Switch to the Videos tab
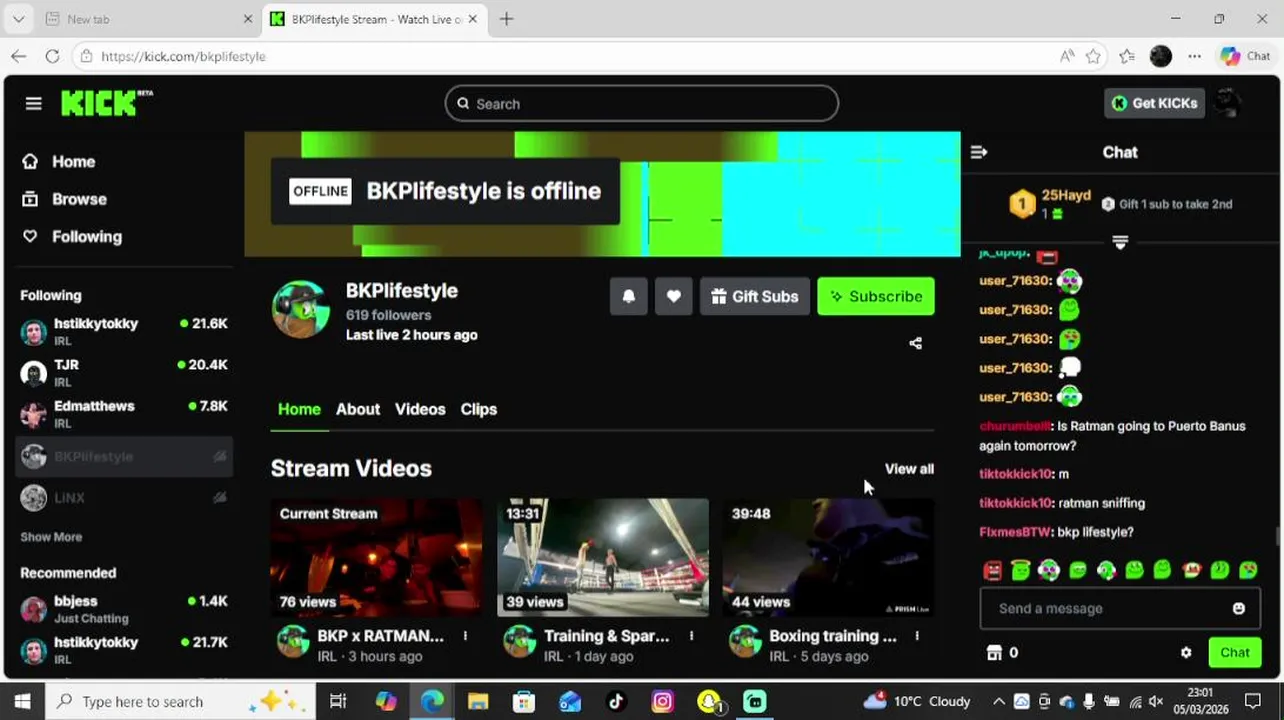1284x720 pixels. coord(420,409)
